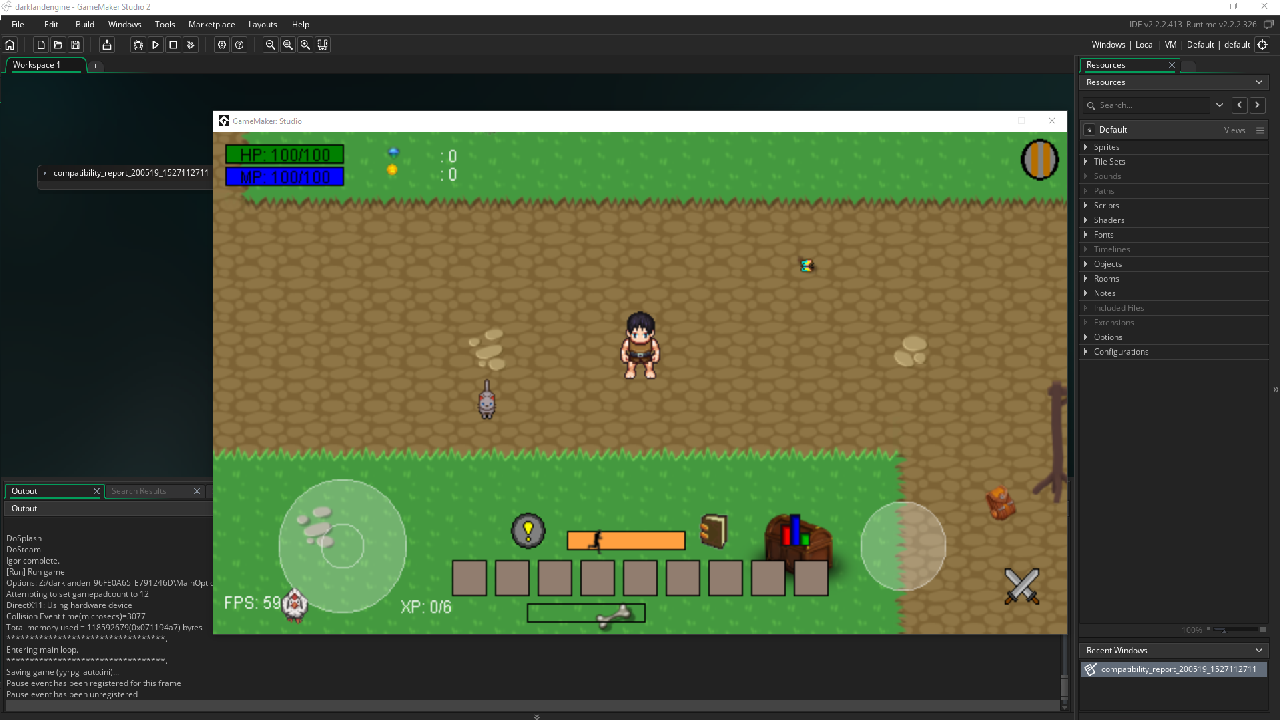Create a new project with the blank page icon
Image resolution: width=1280 pixels, height=720 pixels.
tap(41, 44)
